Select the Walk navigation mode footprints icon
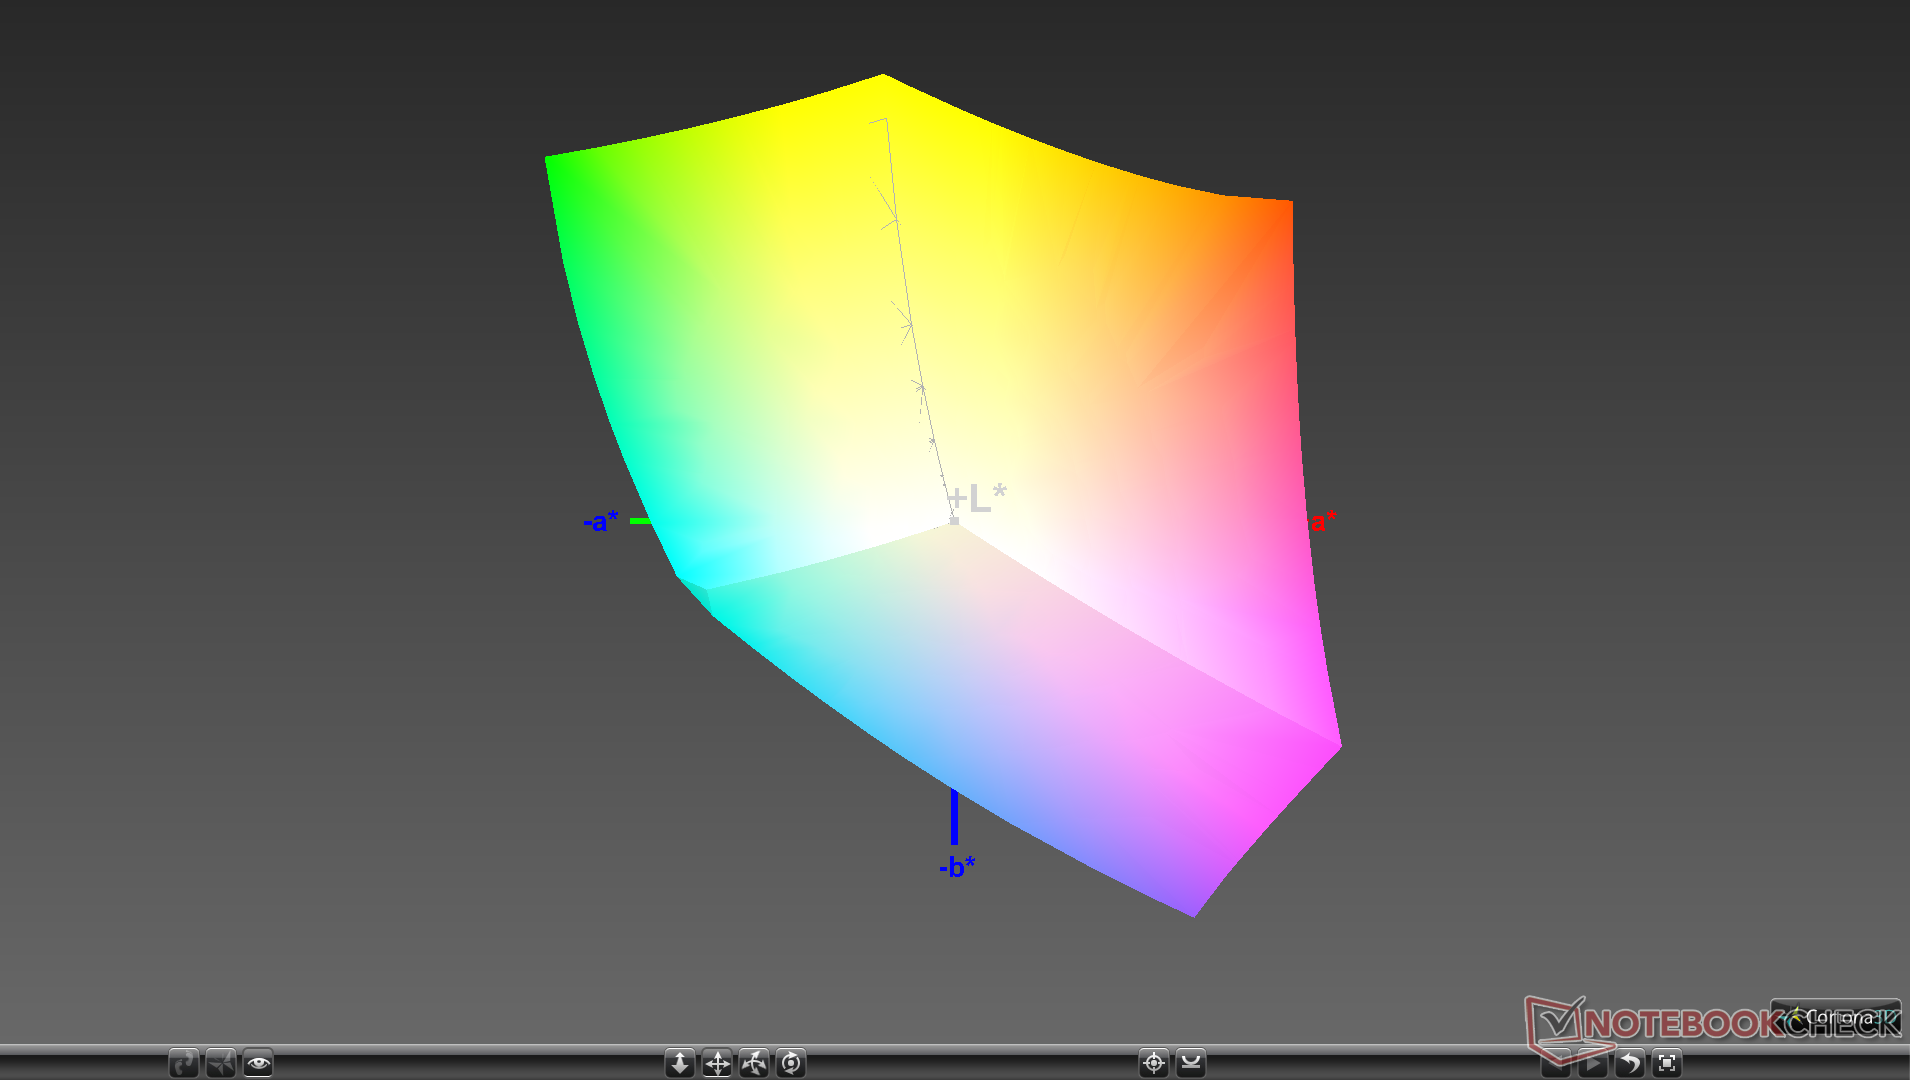Viewport: 1912px width, 1080px height. click(x=184, y=1063)
